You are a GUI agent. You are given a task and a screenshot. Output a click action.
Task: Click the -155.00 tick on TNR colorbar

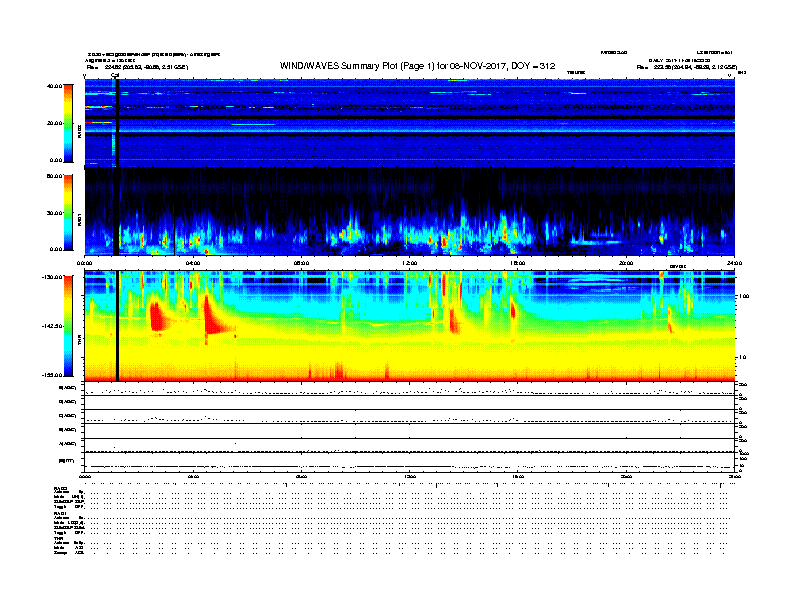[x=52, y=375]
